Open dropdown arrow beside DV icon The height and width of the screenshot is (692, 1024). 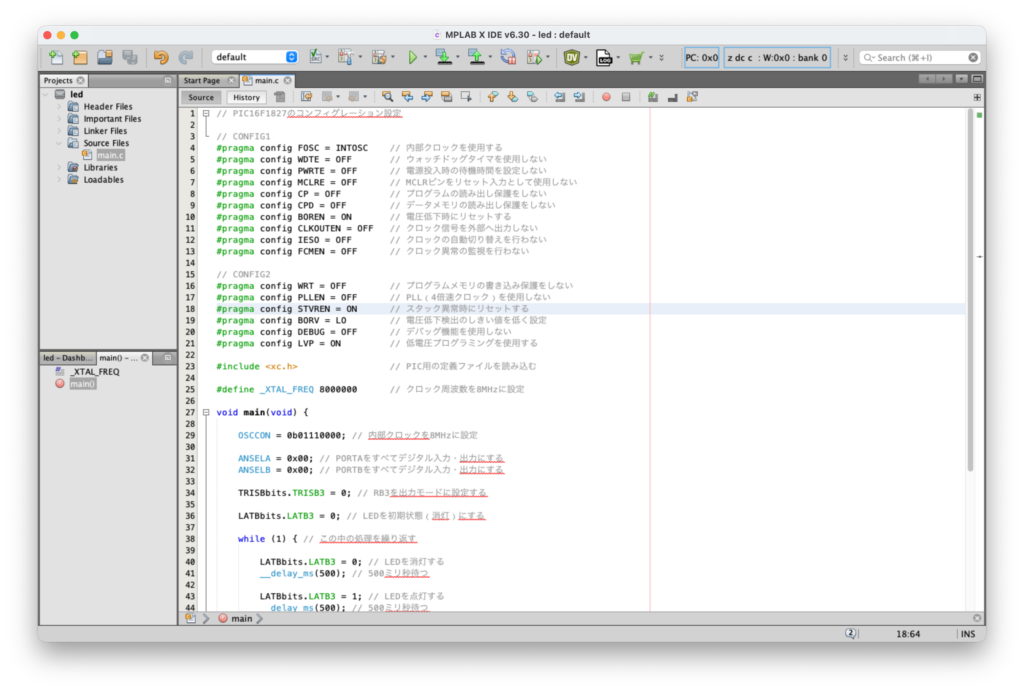coord(585,57)
